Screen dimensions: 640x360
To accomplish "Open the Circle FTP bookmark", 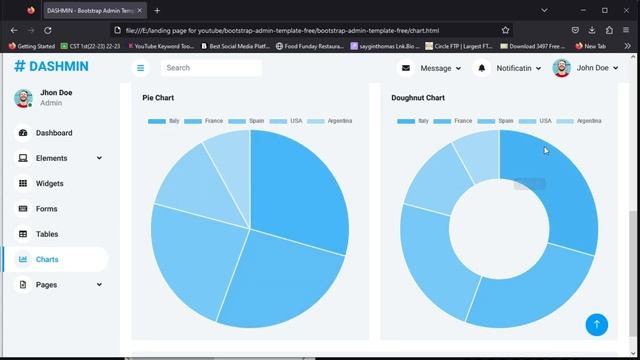I will 459,46.
